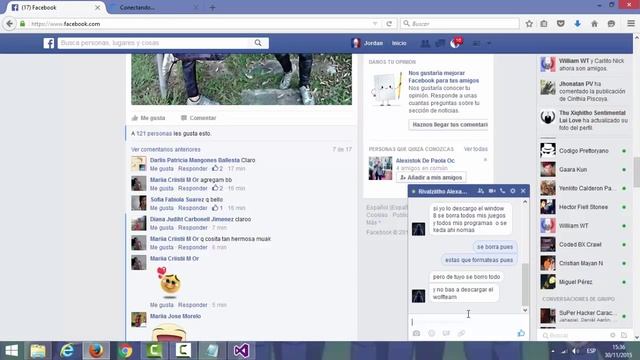
Task: Open the Jordan profile link
Action: tap(368, 43)
